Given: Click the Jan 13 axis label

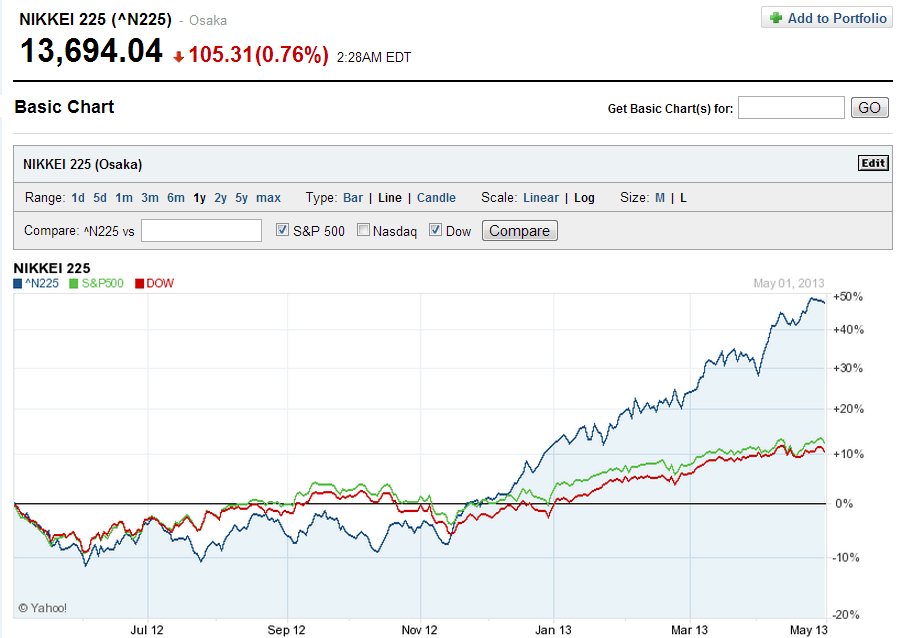Looking at the screenshot, I should 553,630.
